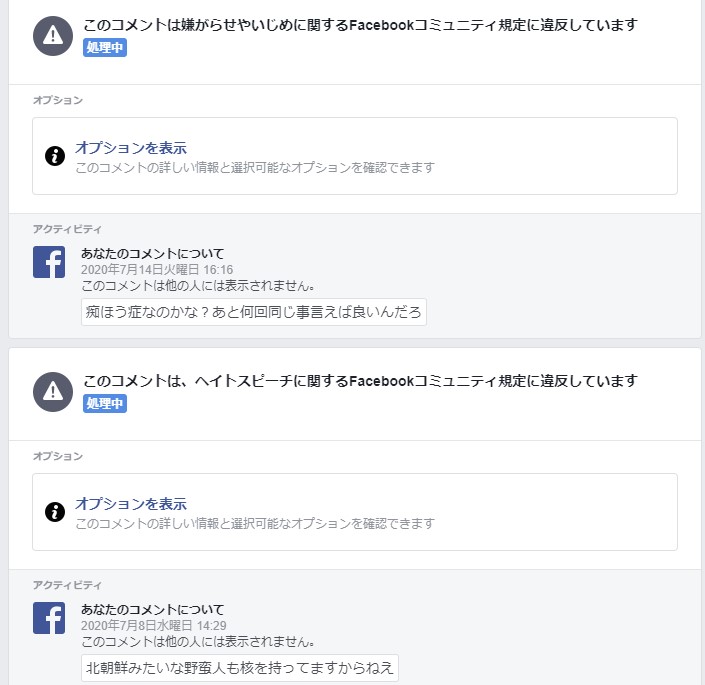Viewport: 705px width, 685px height.
Task: Select the hate speech community standards violation heading
Action: click(360, 381)
